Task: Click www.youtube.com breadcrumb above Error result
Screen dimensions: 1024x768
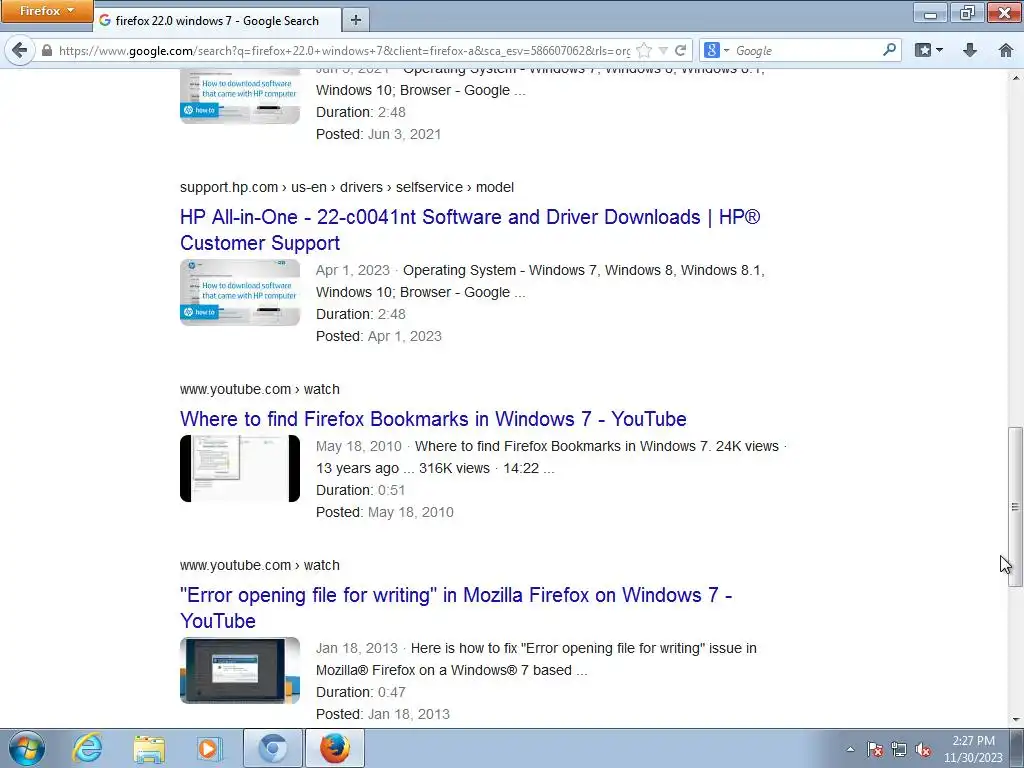Action: (x=260, y=566)
